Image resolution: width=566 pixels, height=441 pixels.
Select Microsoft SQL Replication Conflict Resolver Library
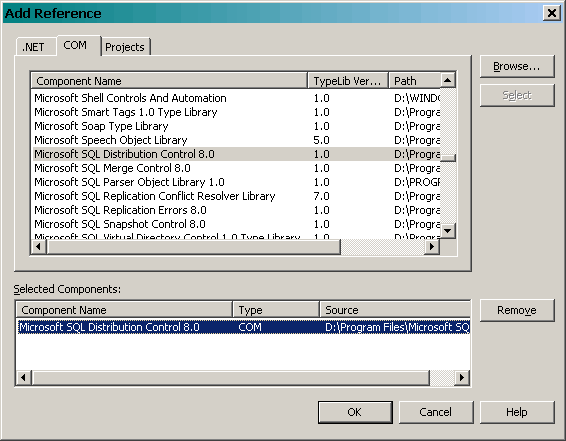click(236, 196)
